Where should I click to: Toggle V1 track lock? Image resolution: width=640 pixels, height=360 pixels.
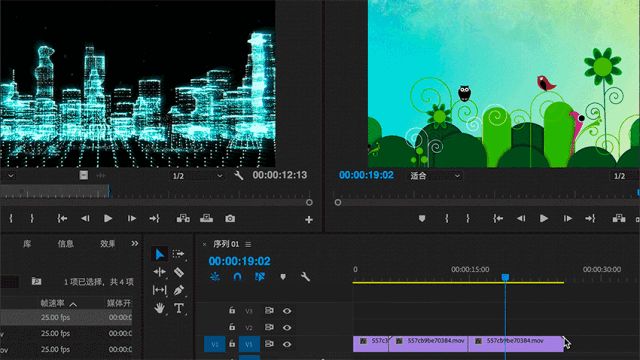232,344
